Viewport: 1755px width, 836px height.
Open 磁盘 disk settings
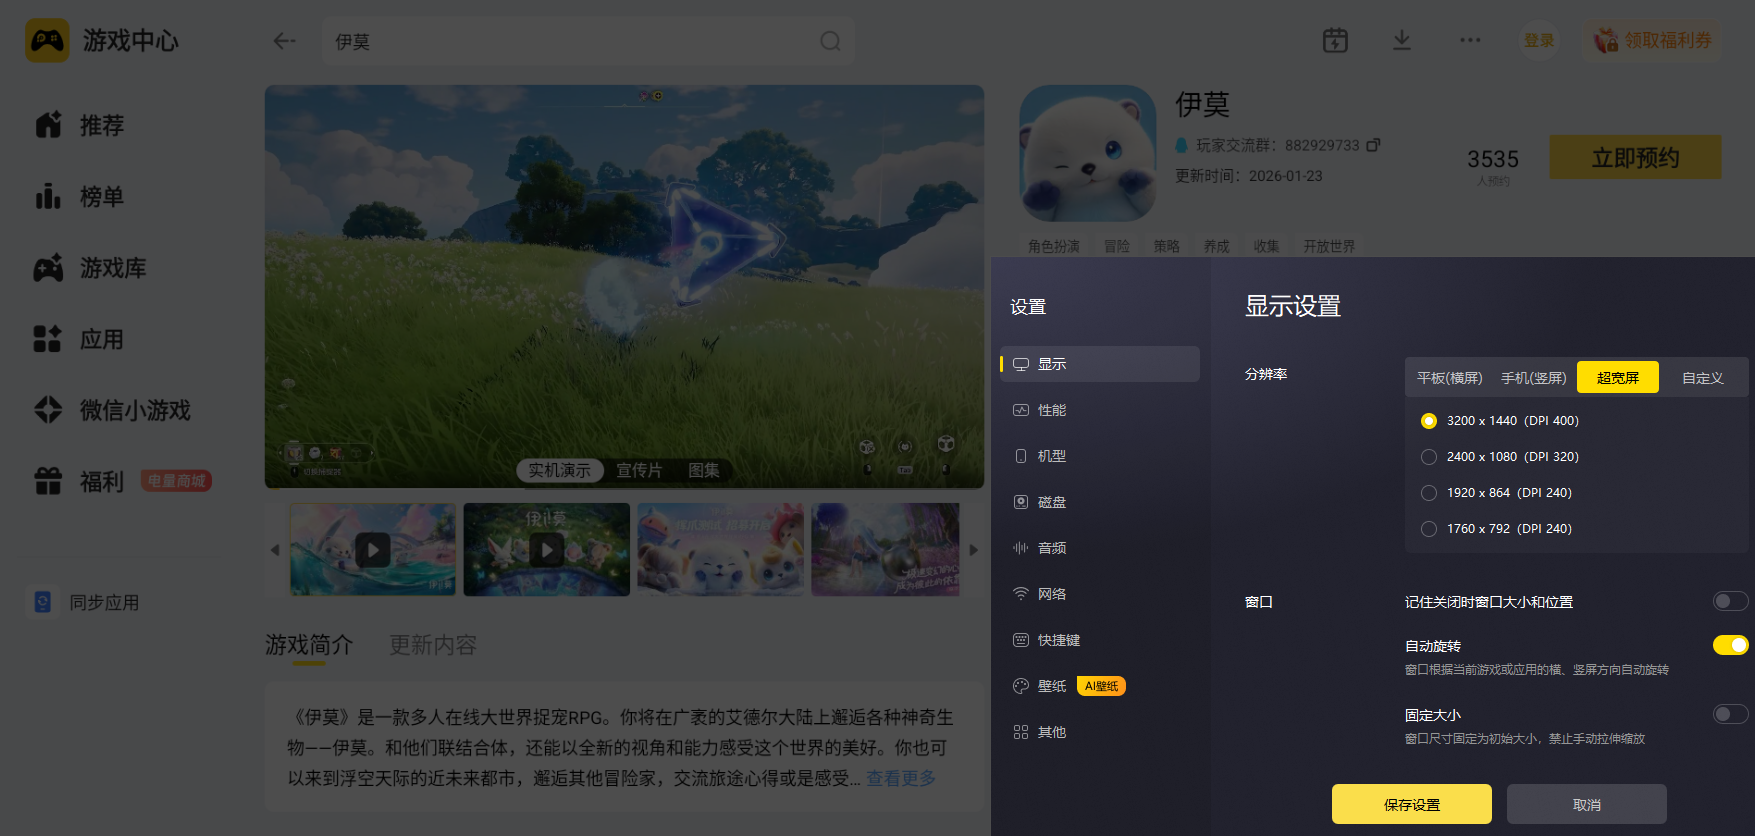pos(1100,502)
